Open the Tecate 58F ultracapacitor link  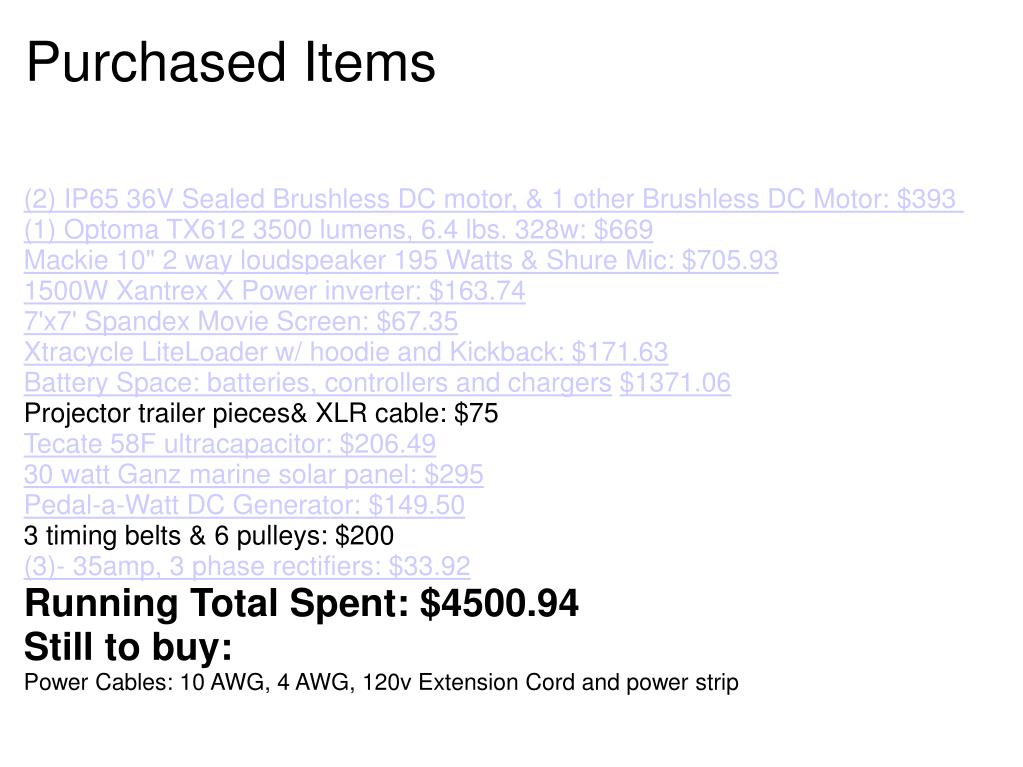pyautogui.click(x=230, y=444)
